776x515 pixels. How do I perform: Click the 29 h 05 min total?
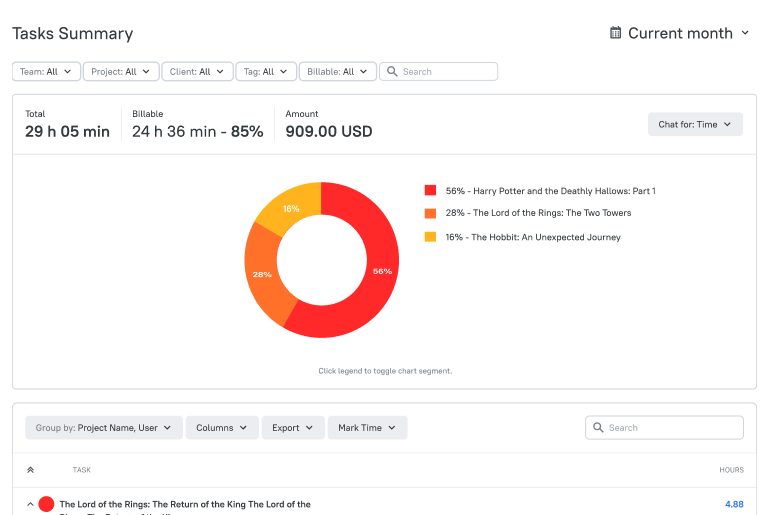67,132
